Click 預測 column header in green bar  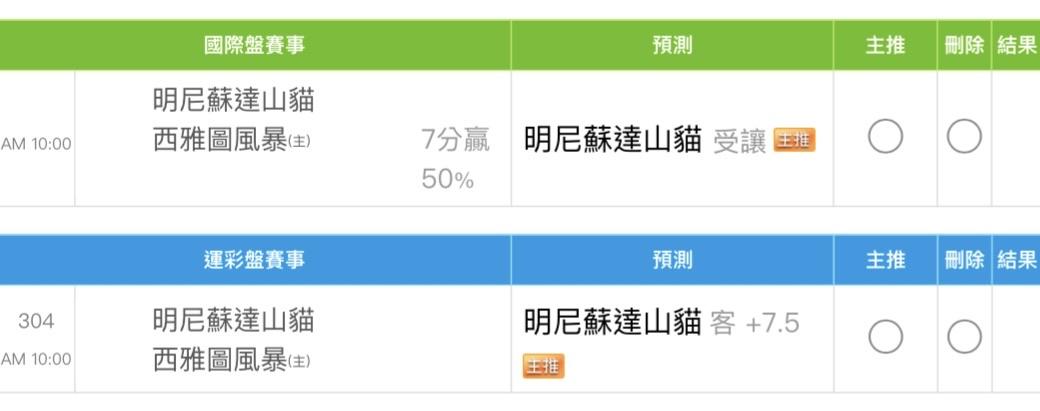[671, 45]
